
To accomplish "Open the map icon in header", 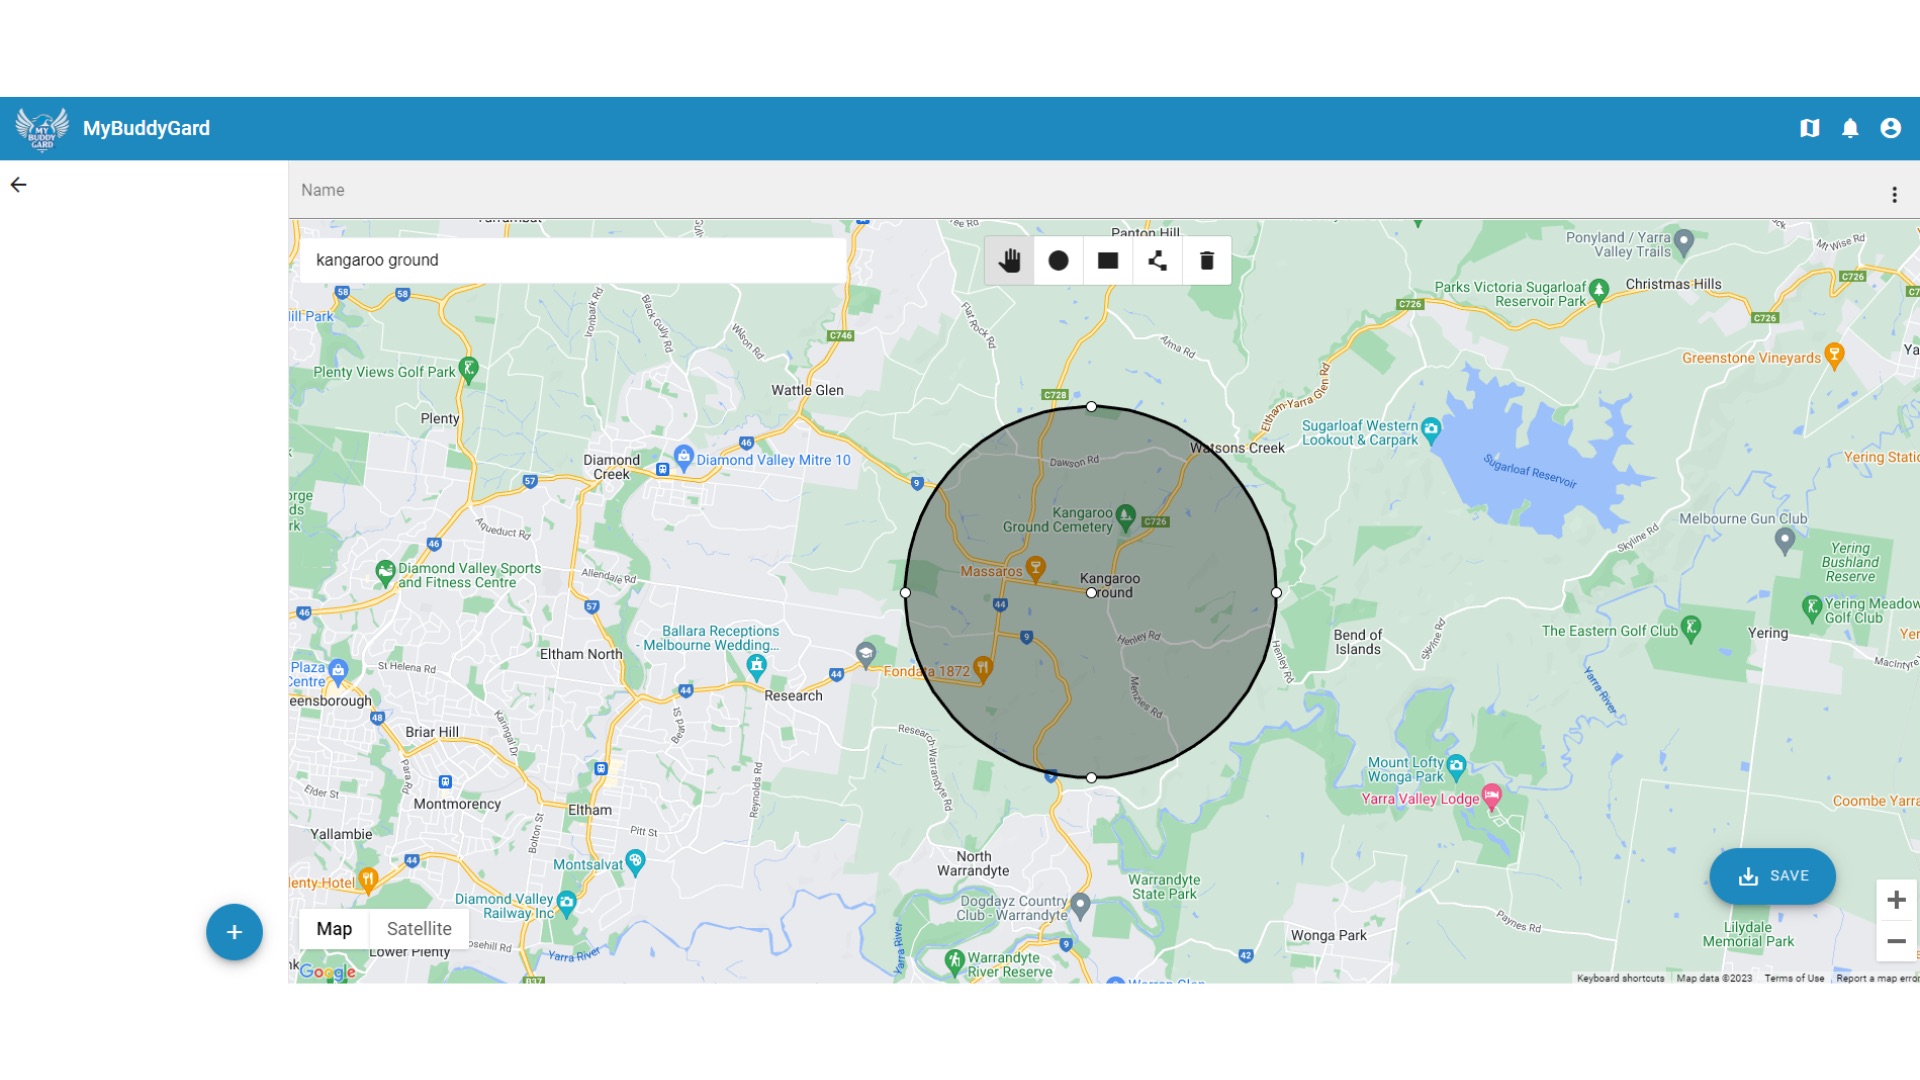I will pyautogui.click(x=1809, y=128).
